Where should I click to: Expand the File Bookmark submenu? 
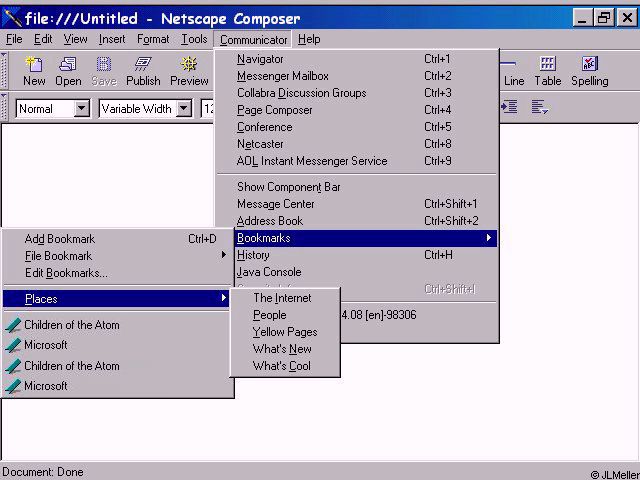(x=117, y=256)
